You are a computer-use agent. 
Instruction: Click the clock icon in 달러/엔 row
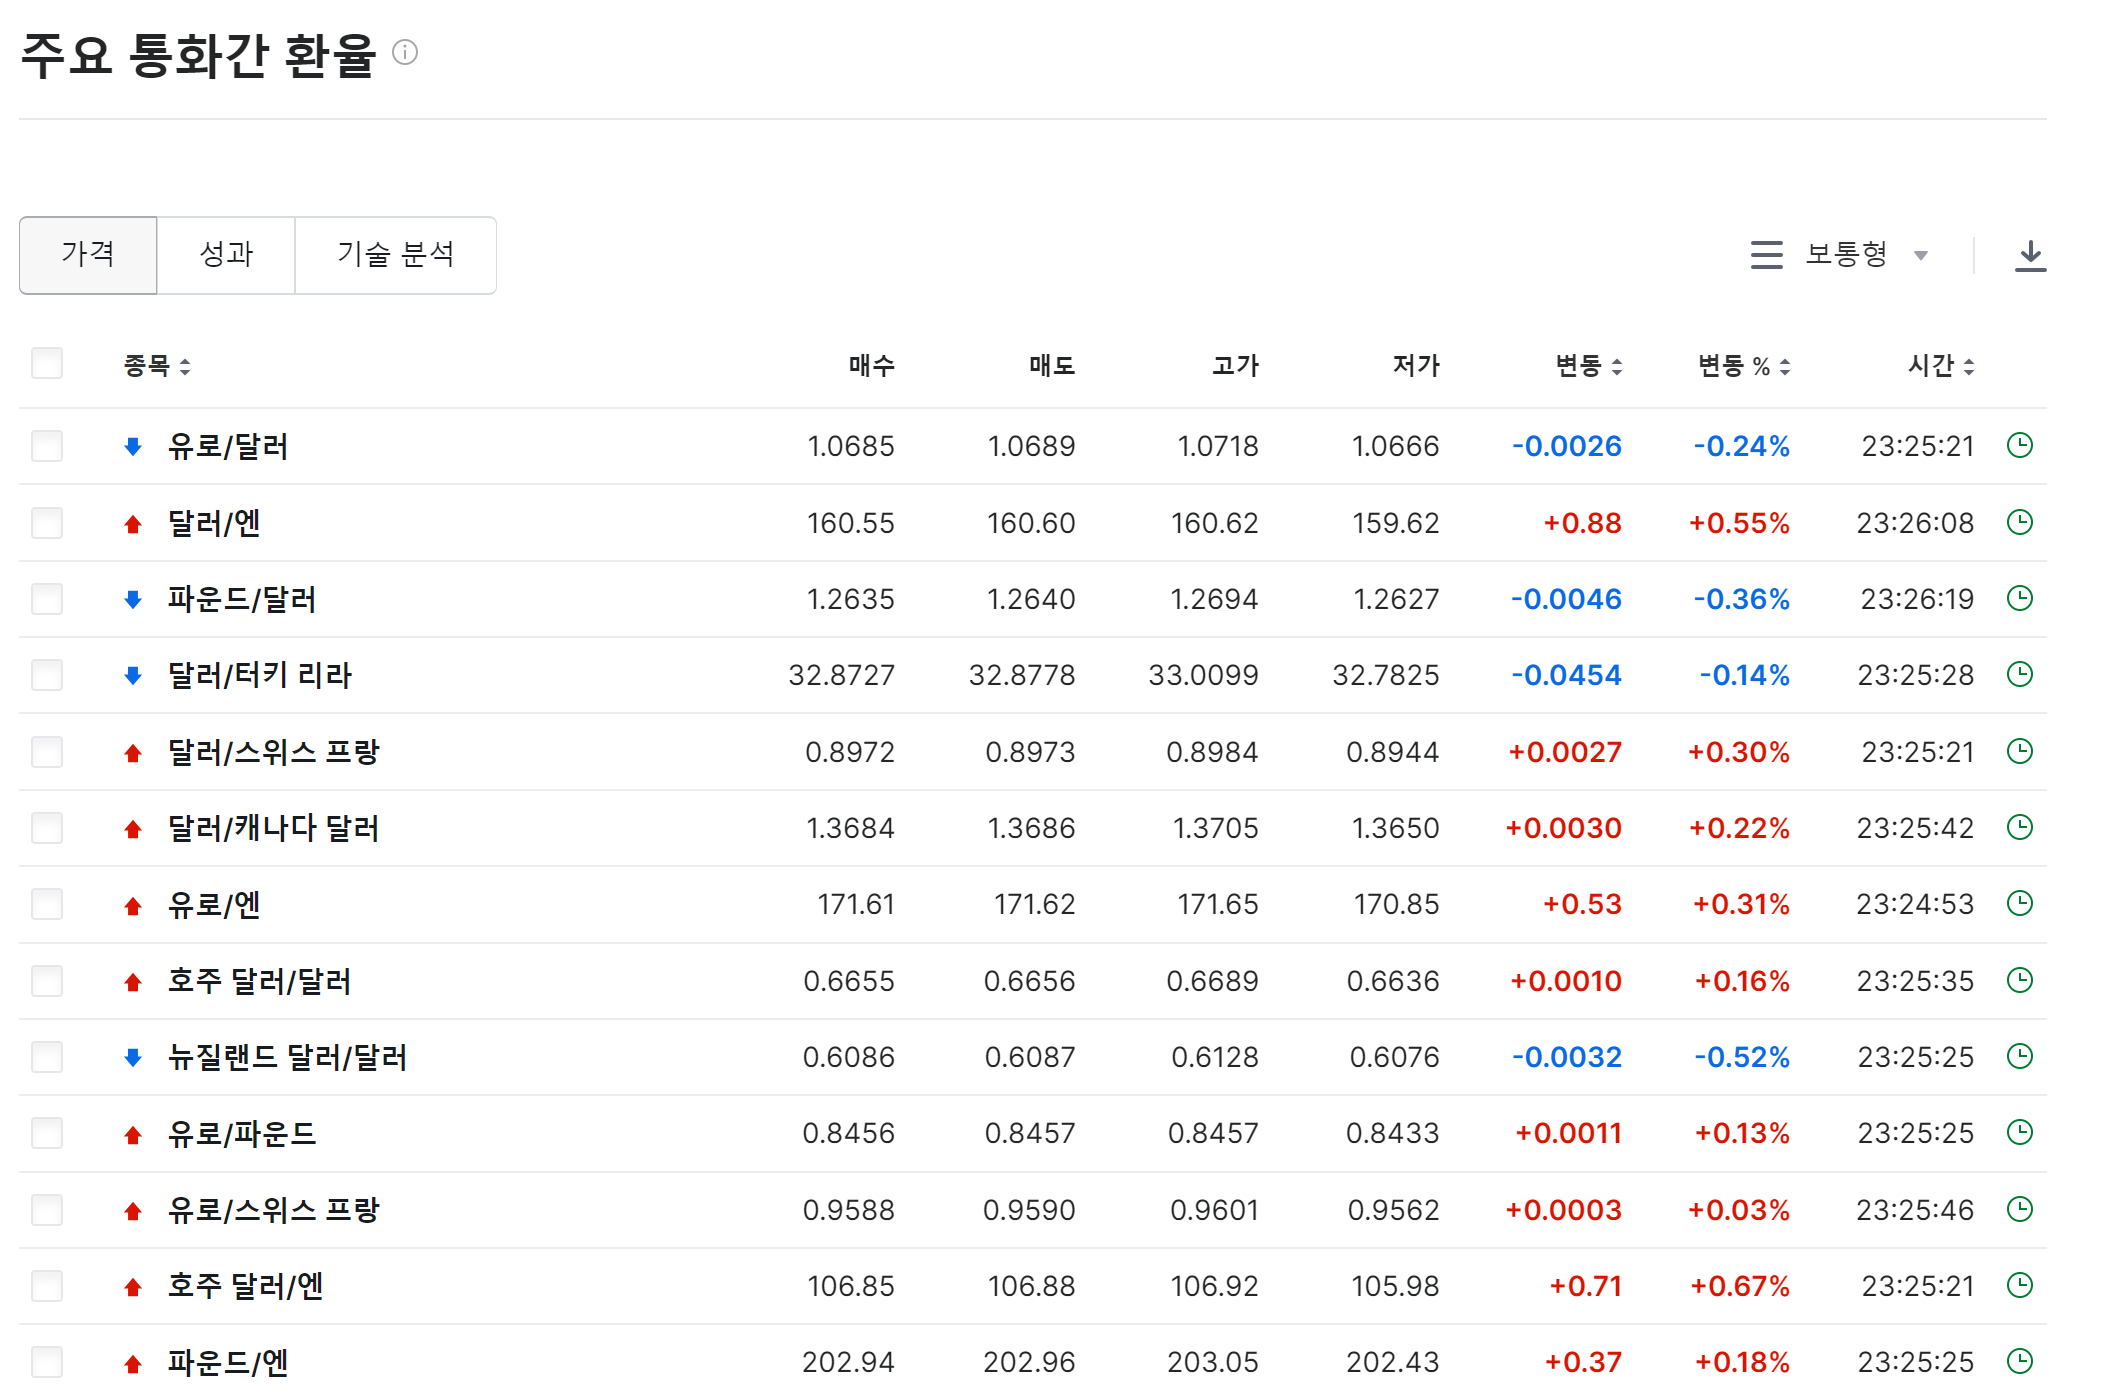click(x=2020, y=522)
